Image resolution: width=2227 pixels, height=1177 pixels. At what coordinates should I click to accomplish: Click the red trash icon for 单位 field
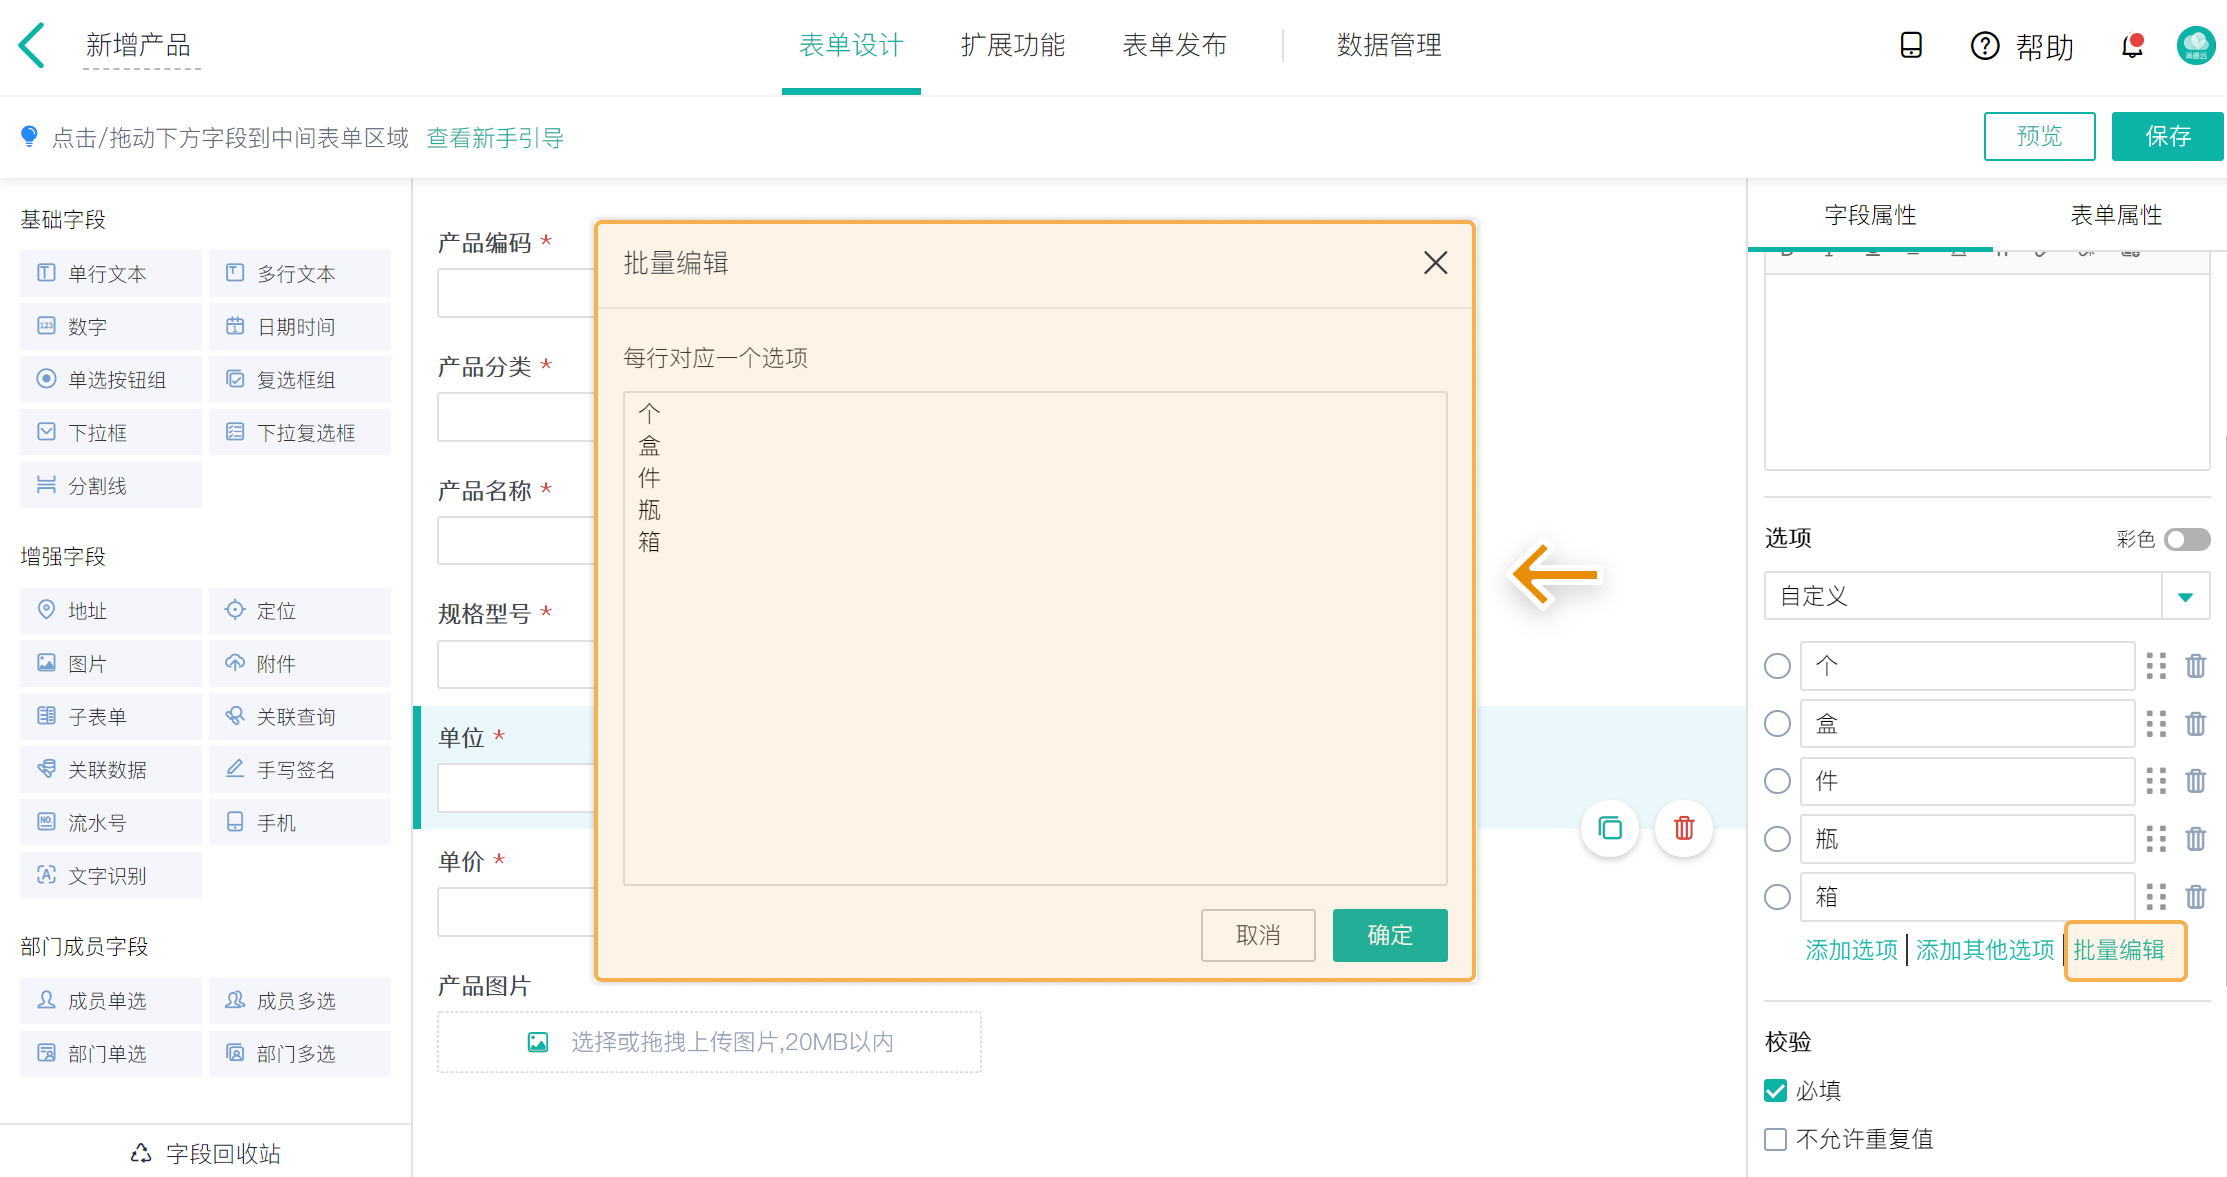coord(1684,828)
